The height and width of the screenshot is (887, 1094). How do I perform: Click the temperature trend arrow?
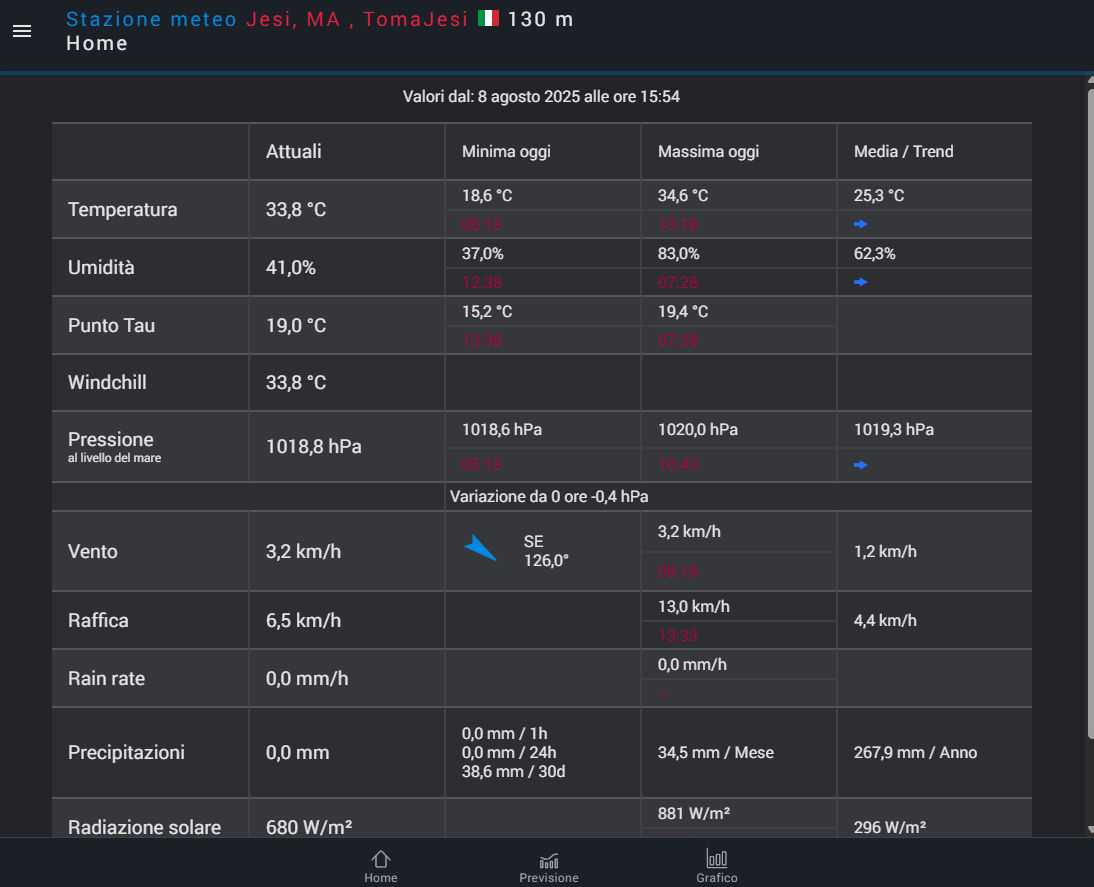860,224
